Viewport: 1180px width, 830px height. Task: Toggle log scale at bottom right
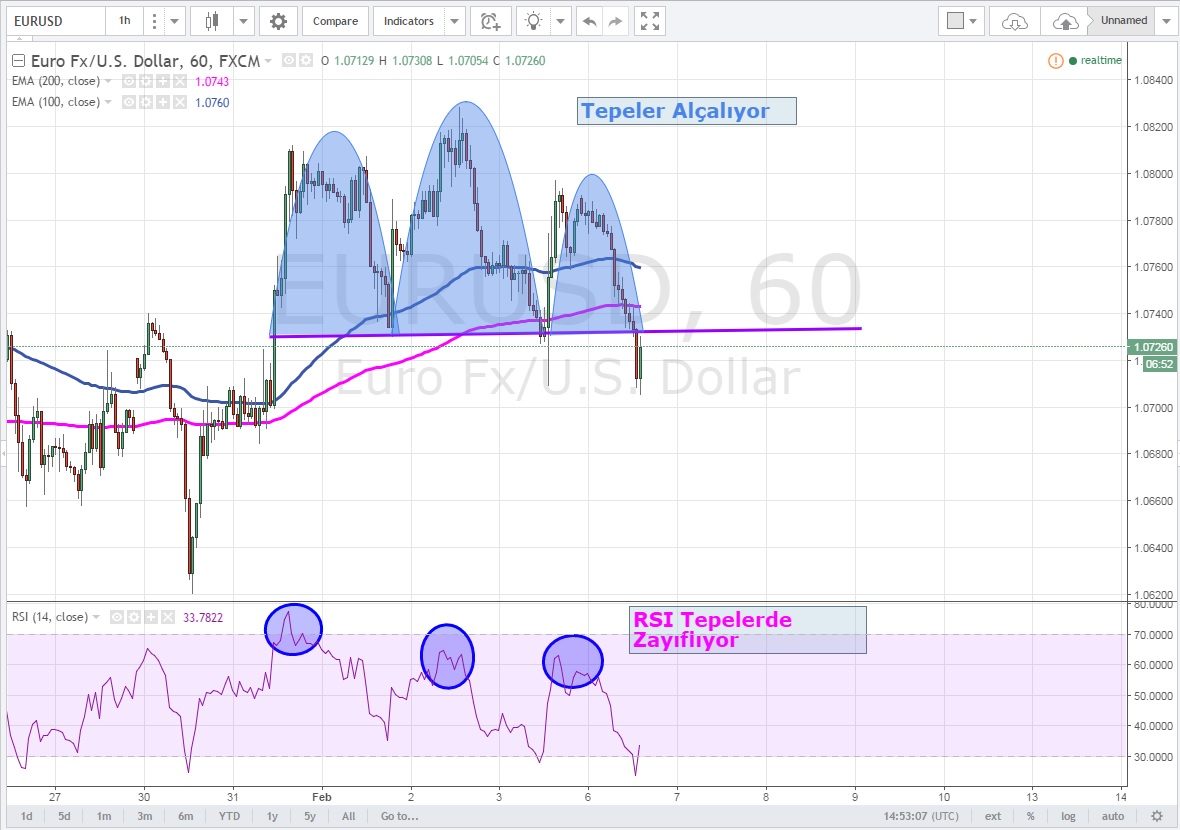pos(1068,816)
